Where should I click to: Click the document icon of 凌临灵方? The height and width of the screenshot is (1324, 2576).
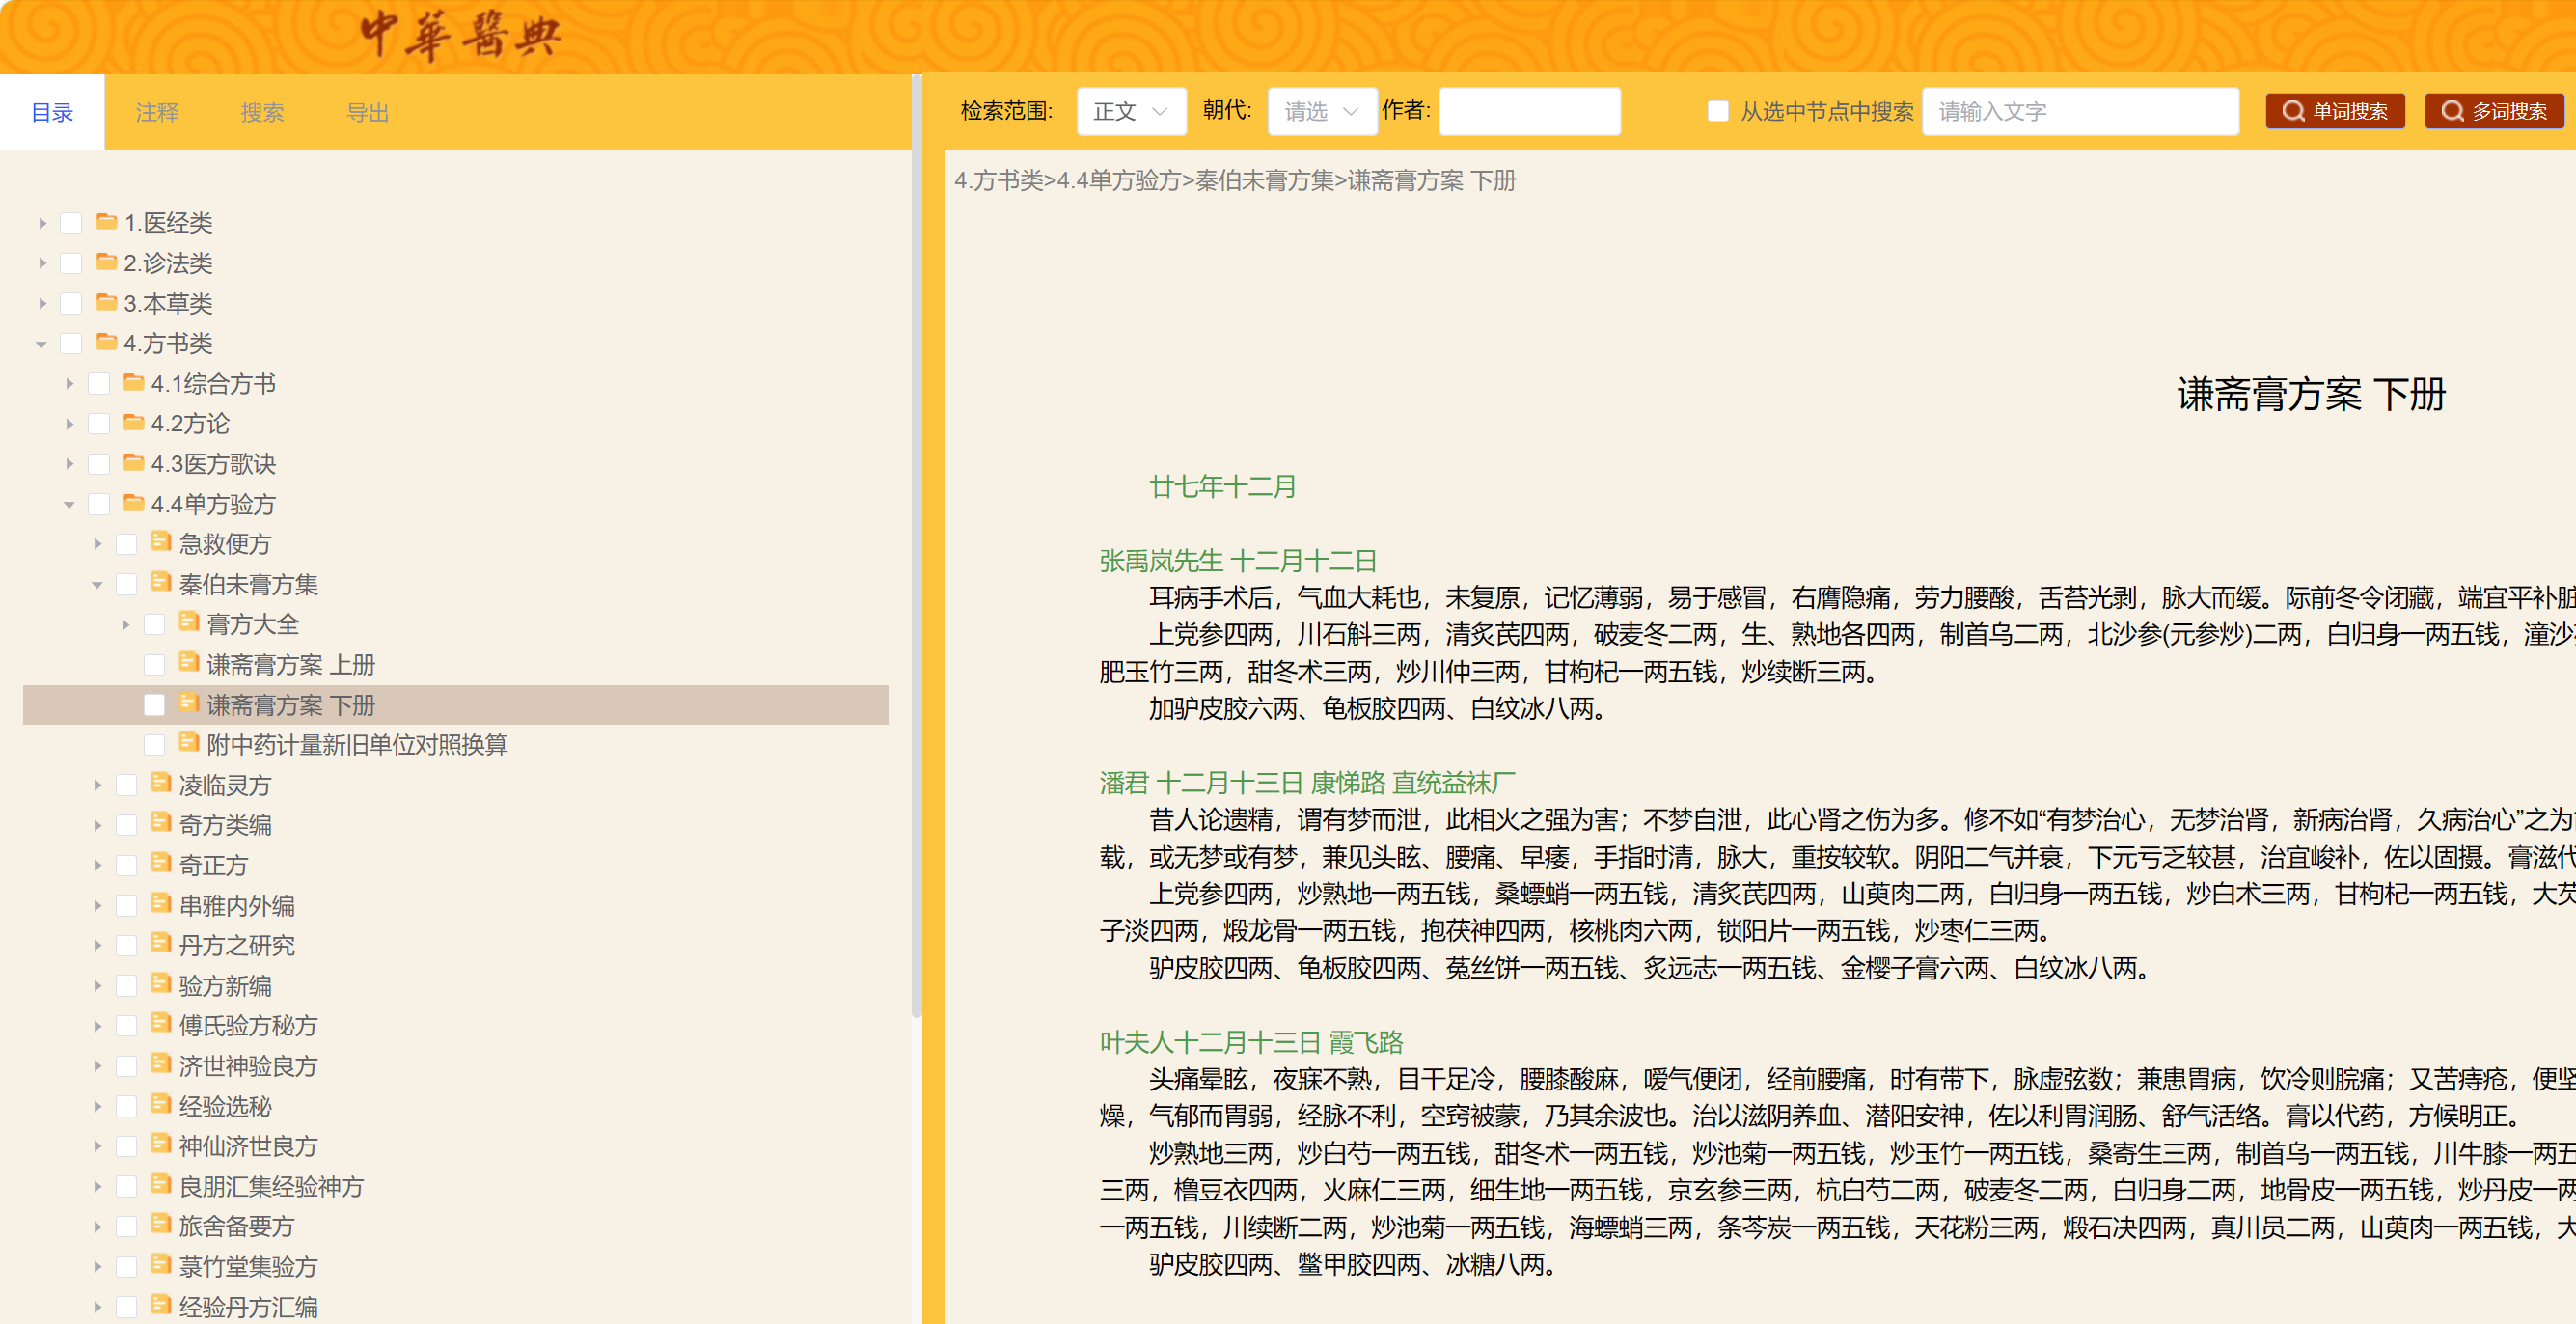click(x=160, y=783)
